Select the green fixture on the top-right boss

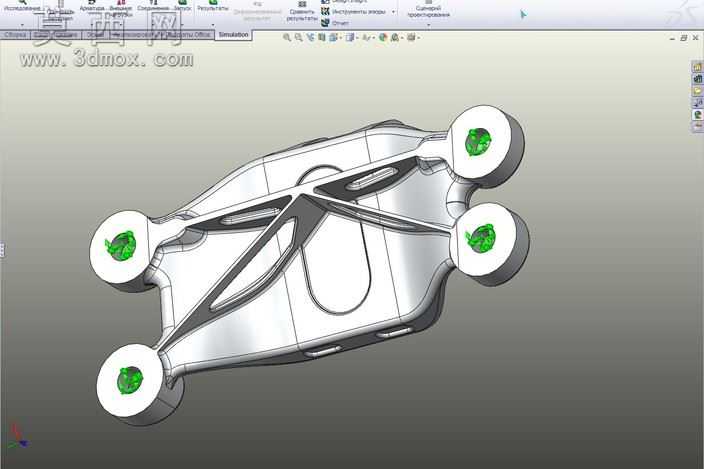479,141
